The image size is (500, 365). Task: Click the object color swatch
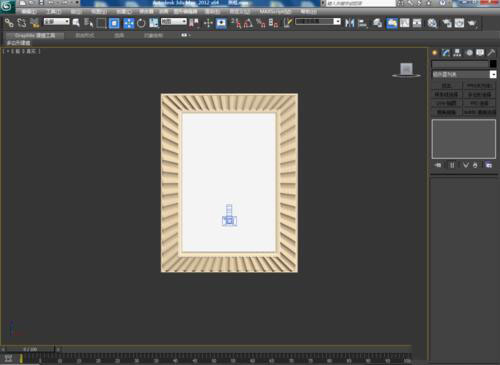[x=493, y=64]
